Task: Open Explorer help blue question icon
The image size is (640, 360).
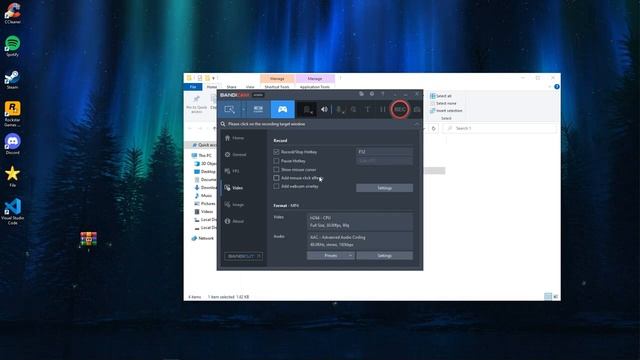Action: point(557,87)
